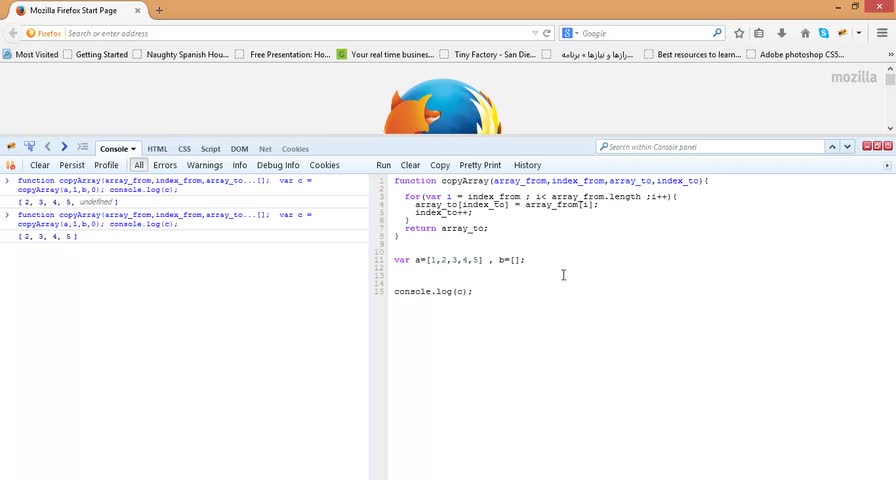Go to the Firefox home page icon
The width and height of the screenshot is (896, 480).
804,33
